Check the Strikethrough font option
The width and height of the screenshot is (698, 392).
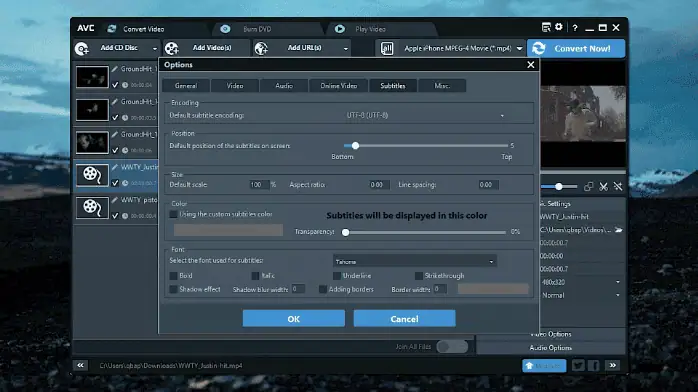click(x=419, y=276)
